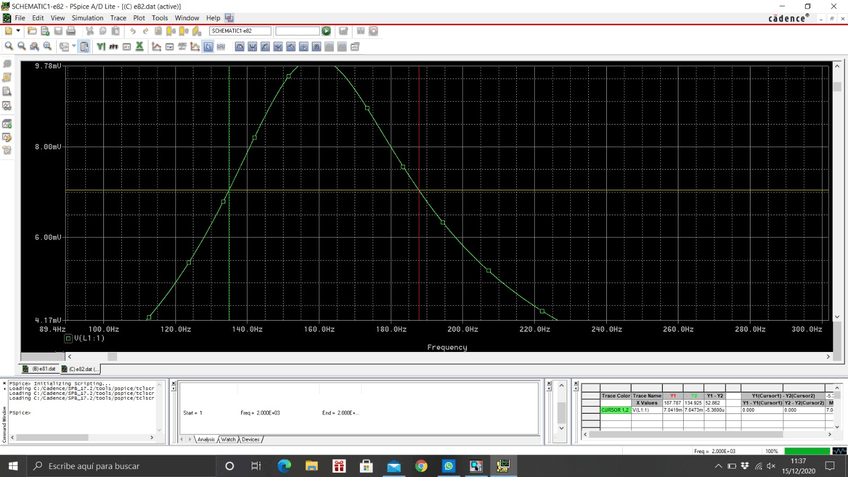Image resolution: width=848 pixels, height=477 pixels.
Task: Click the Undo arrow icon
Action: point(133,31)
